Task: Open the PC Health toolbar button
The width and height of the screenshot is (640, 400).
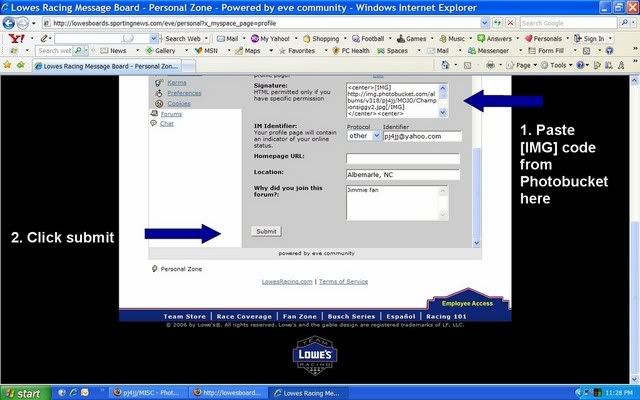Action: 351,51
